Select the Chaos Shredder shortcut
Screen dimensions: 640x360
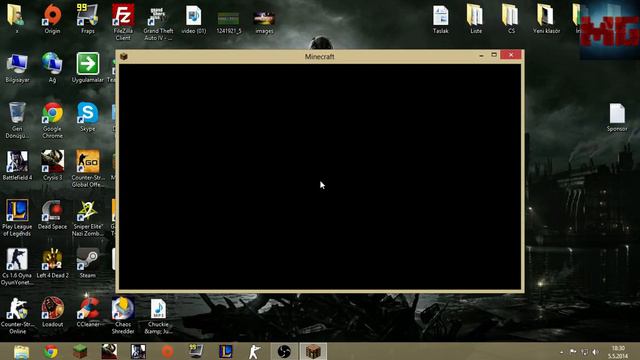pyautogui.click(x=123, y=316)
